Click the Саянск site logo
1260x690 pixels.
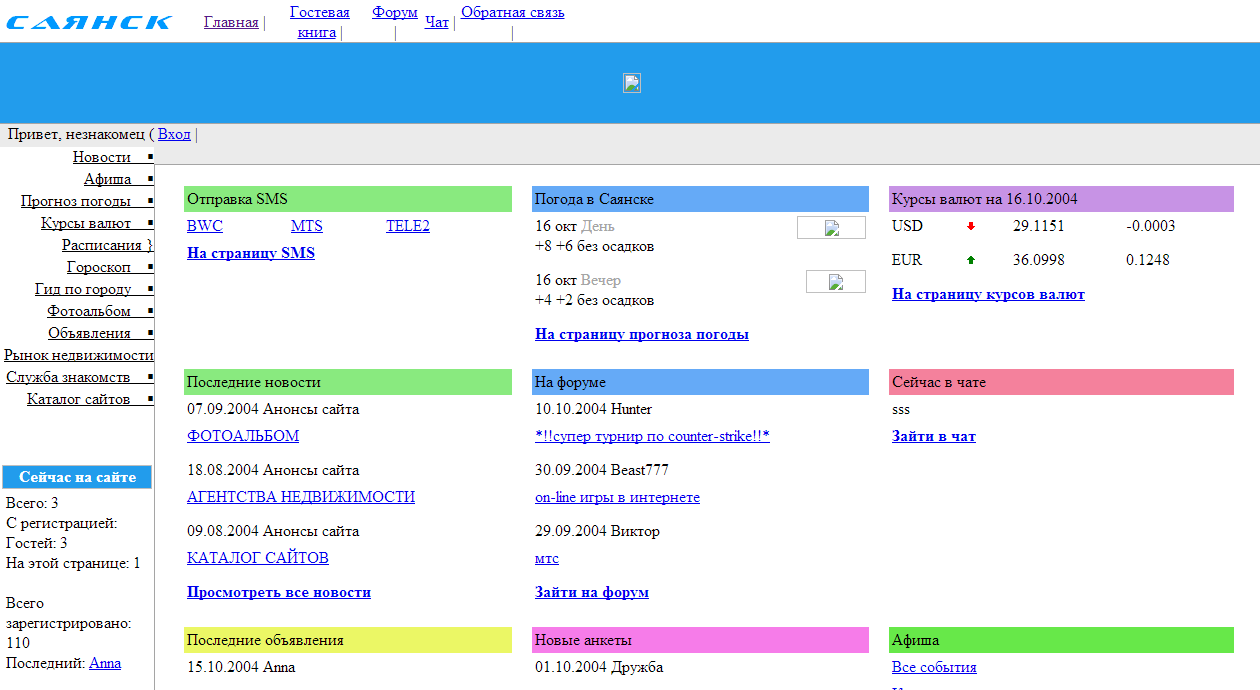(89, 22)
